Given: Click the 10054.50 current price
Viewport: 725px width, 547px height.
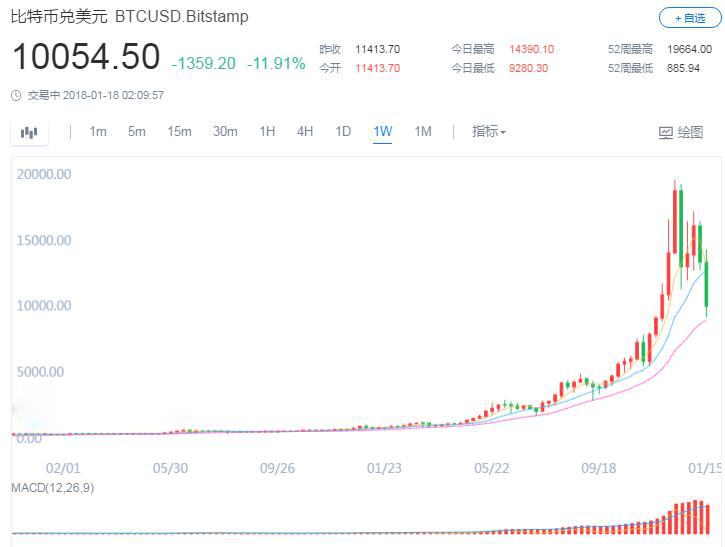Looking at the screenshot, I should click(x=86, y=57).
